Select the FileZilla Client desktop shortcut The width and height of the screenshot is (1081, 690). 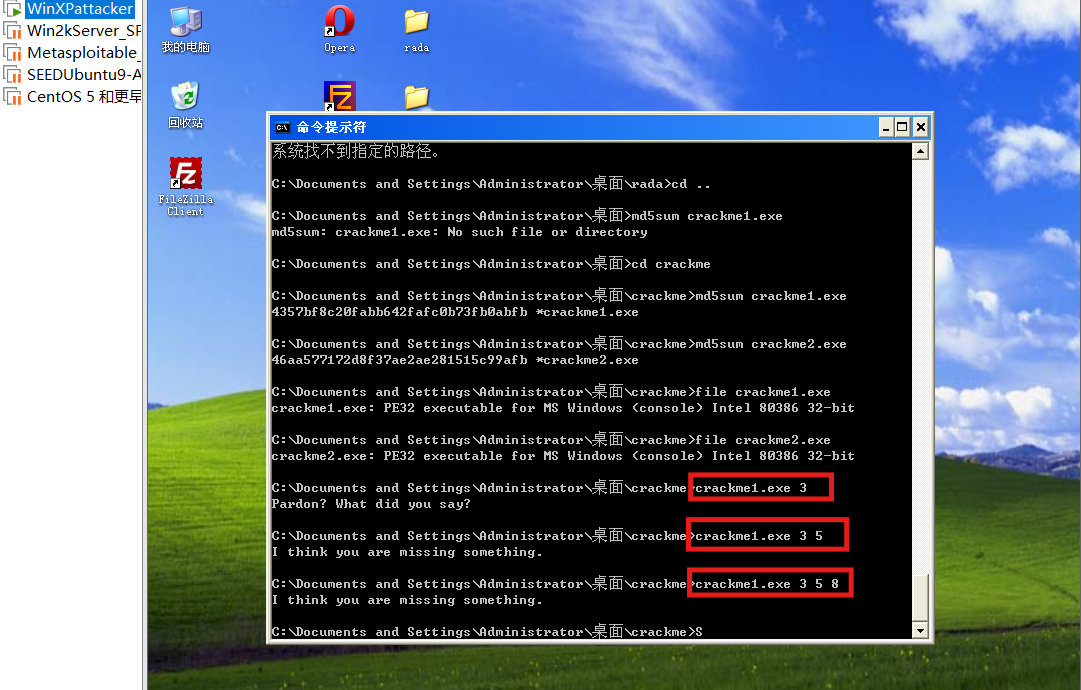(x=185, y=186)
